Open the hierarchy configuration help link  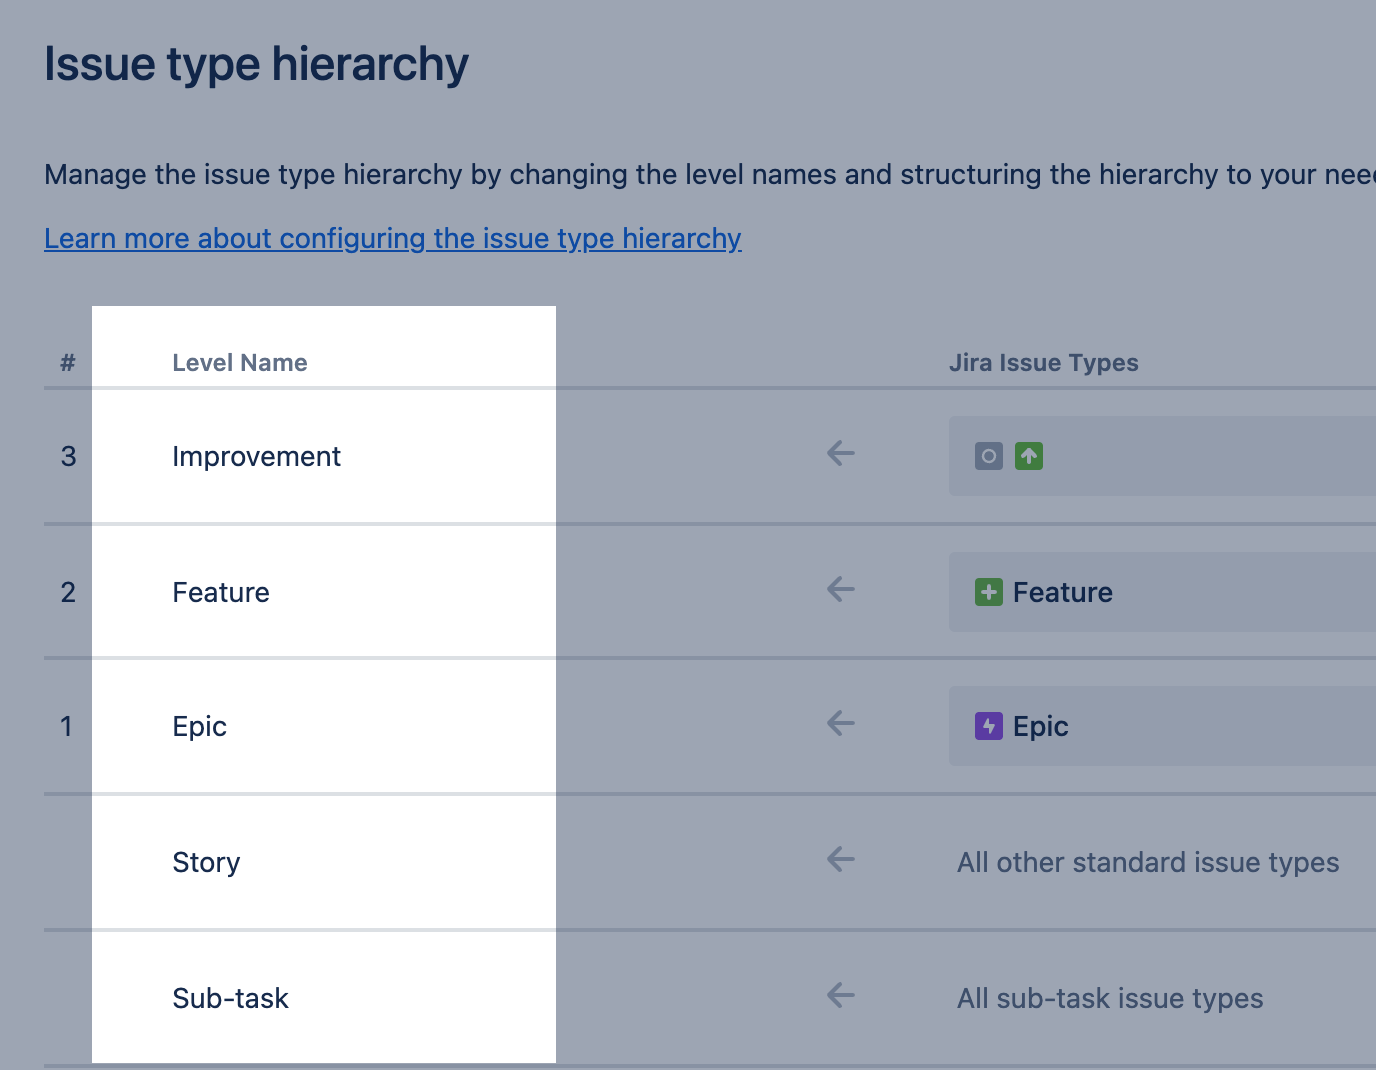(x=392, y=239)
